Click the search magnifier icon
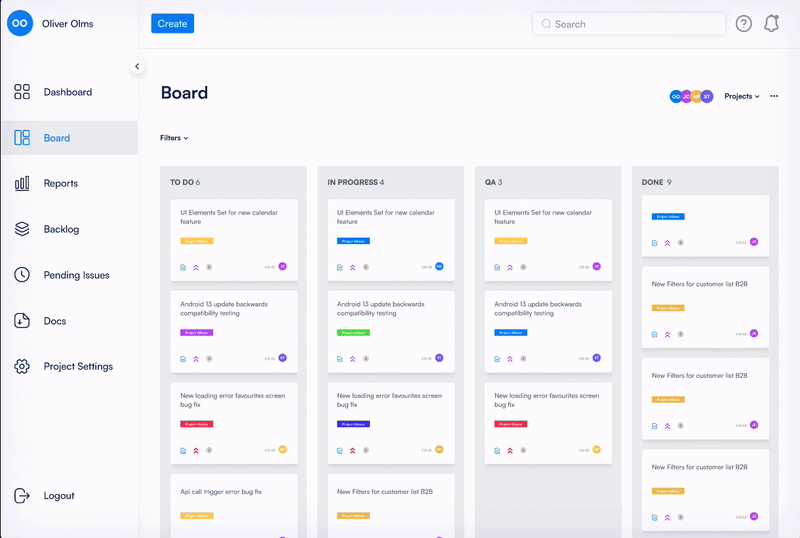This screenshot has width=800, height=538. point(546,24)
